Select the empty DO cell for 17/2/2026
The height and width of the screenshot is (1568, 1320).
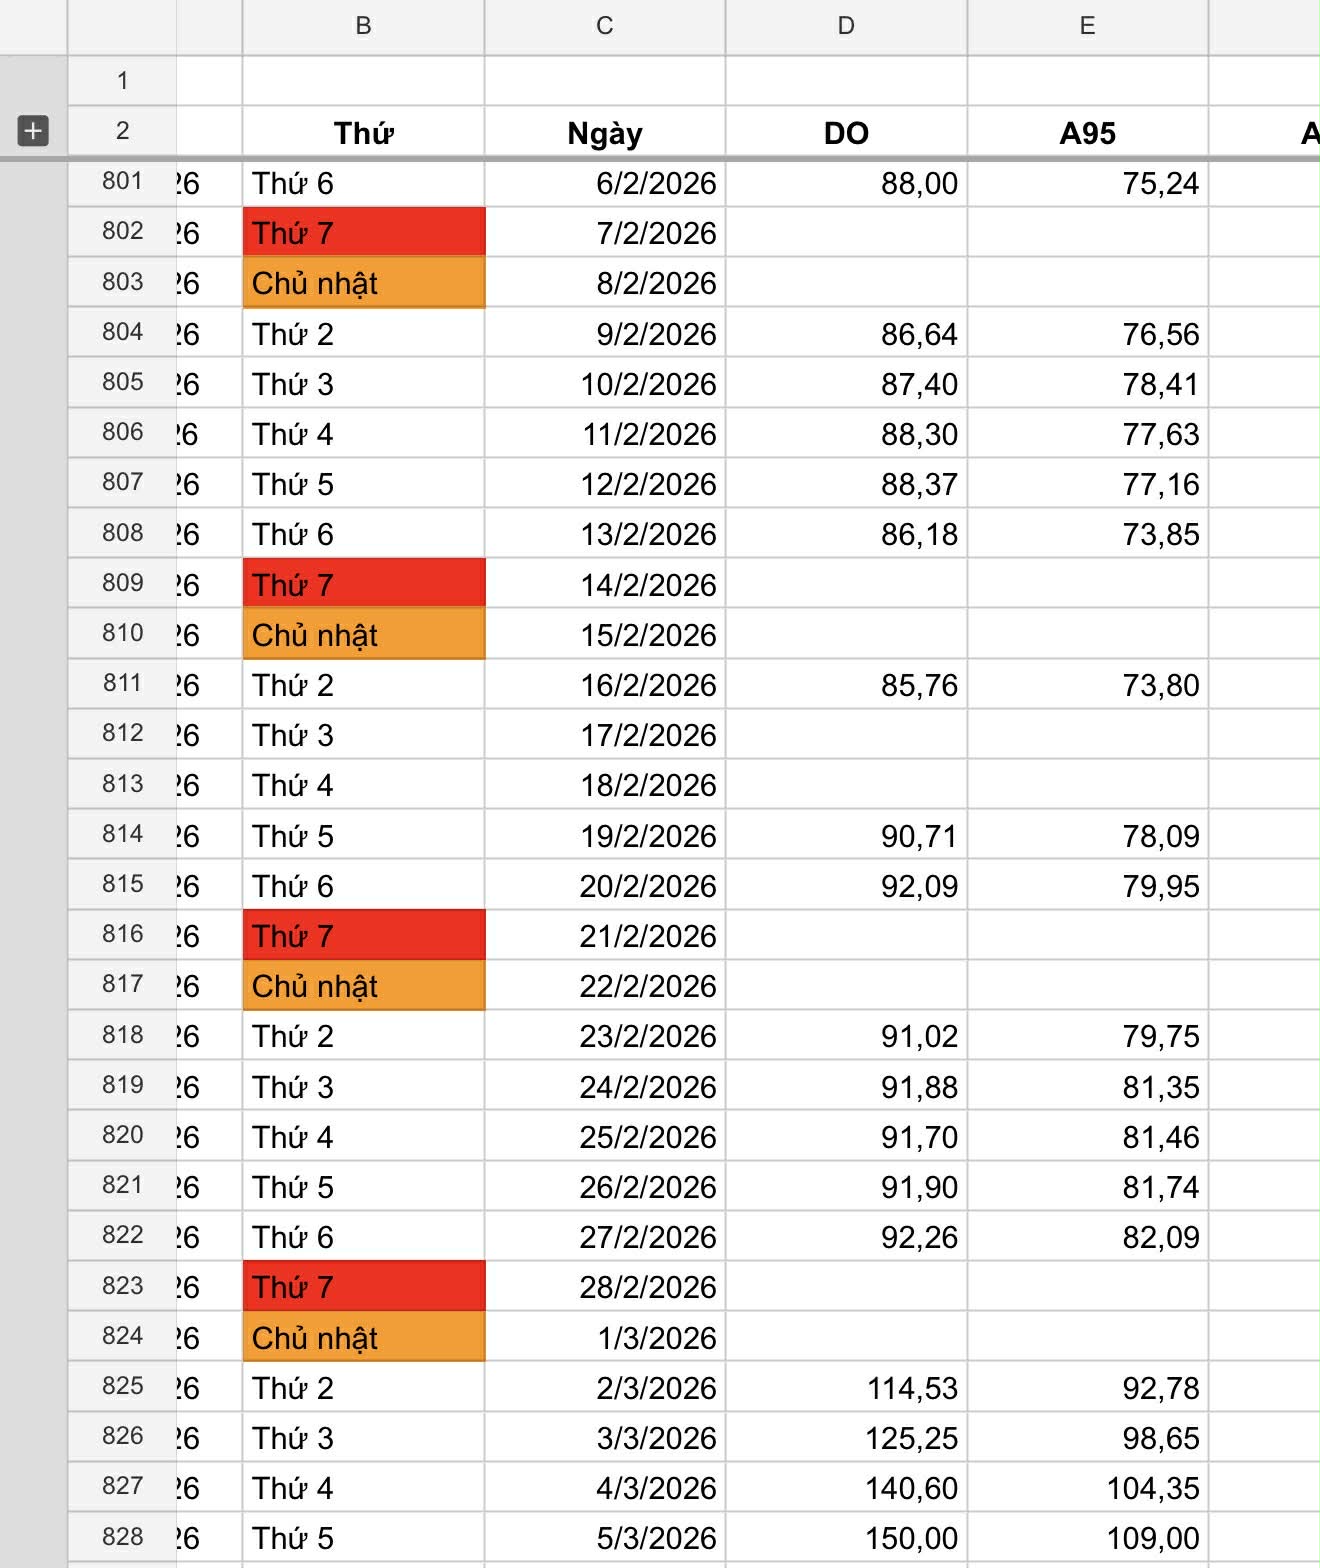coord(846,735)
